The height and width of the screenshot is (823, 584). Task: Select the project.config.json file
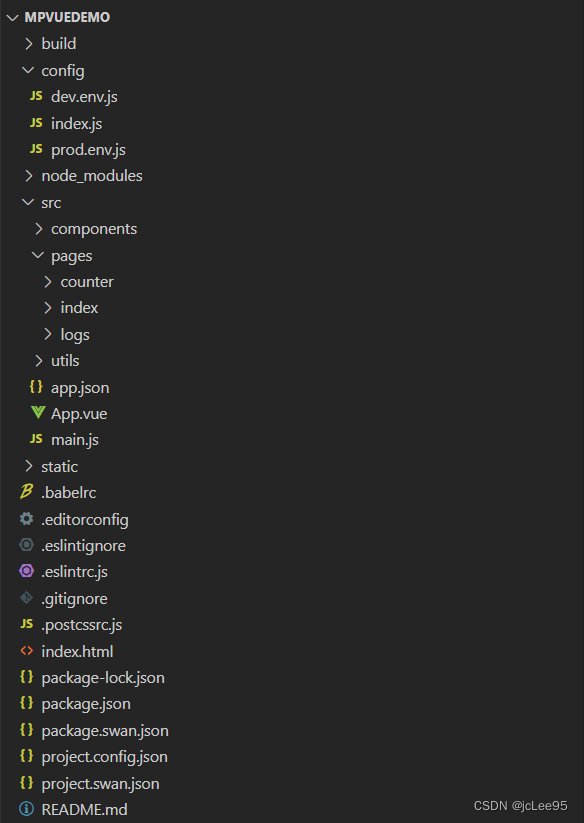click(x=104, y=757)
